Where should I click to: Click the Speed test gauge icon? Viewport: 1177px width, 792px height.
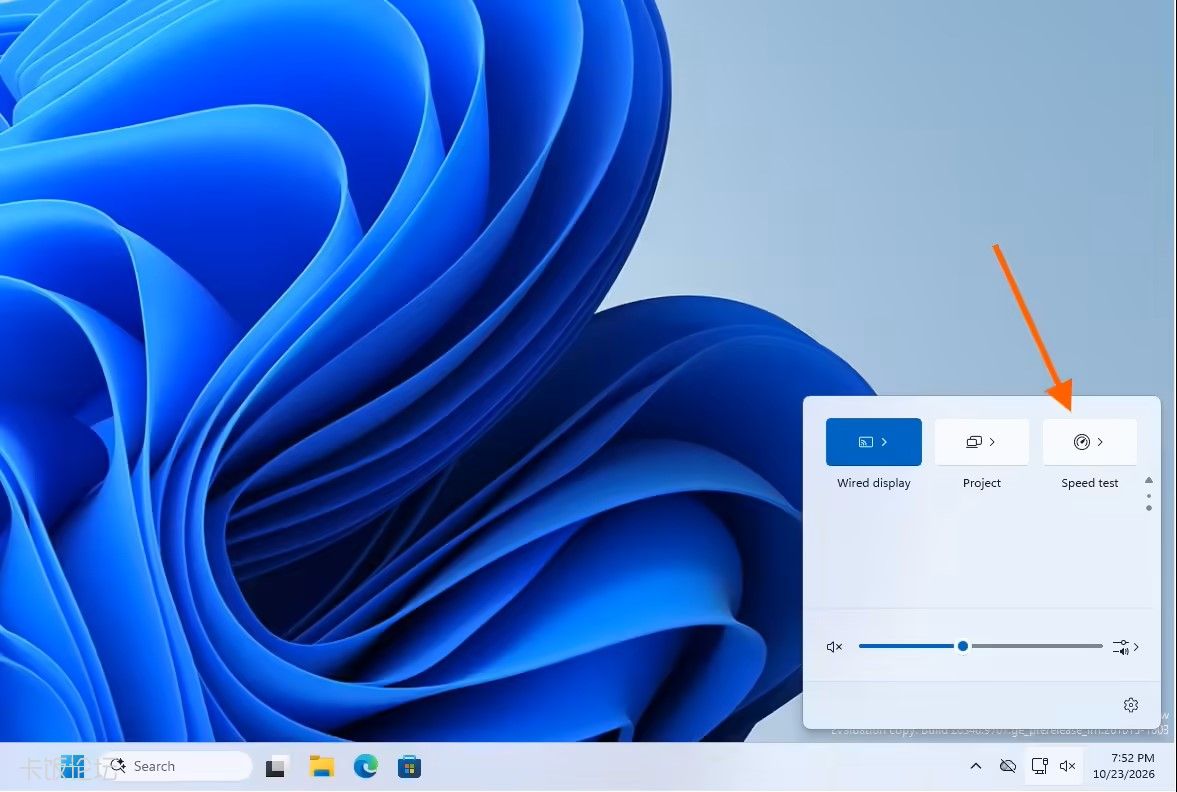[x=1082, y=441]
